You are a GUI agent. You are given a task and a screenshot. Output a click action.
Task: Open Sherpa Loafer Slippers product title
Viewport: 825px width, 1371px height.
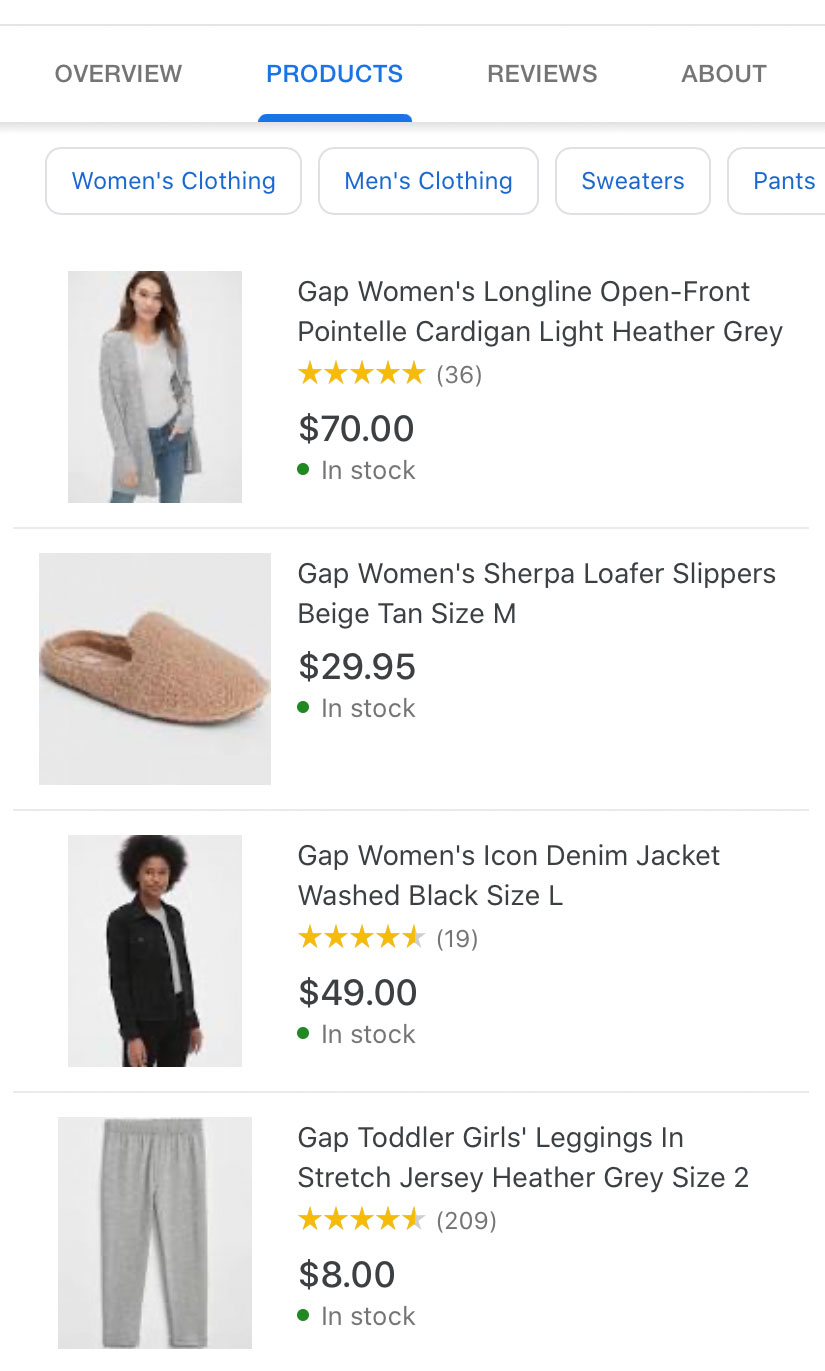[537, 593]
